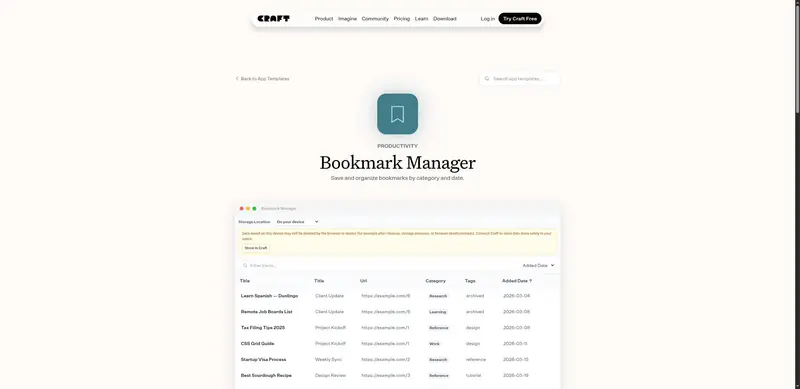Click the Craft logo
800x389 pixels.
[x=273, y=18]
